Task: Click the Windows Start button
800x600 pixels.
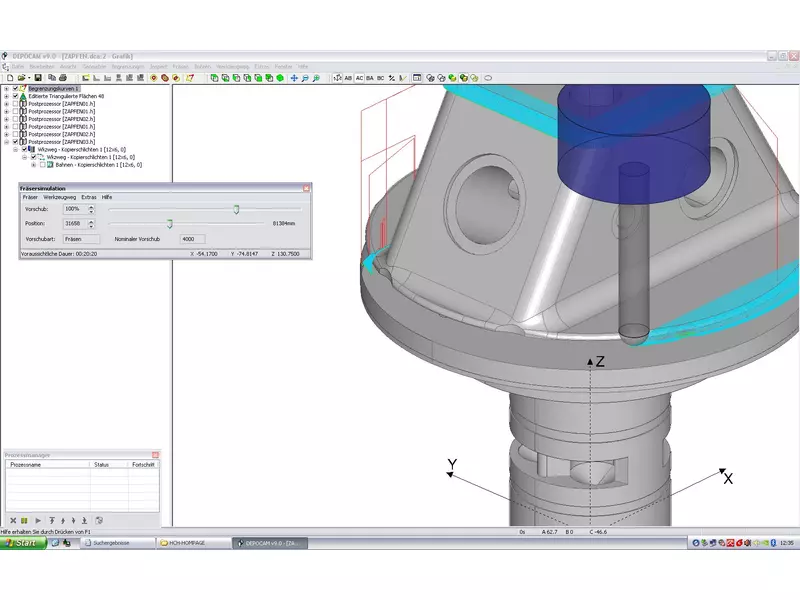Action: tap(22, 542)
